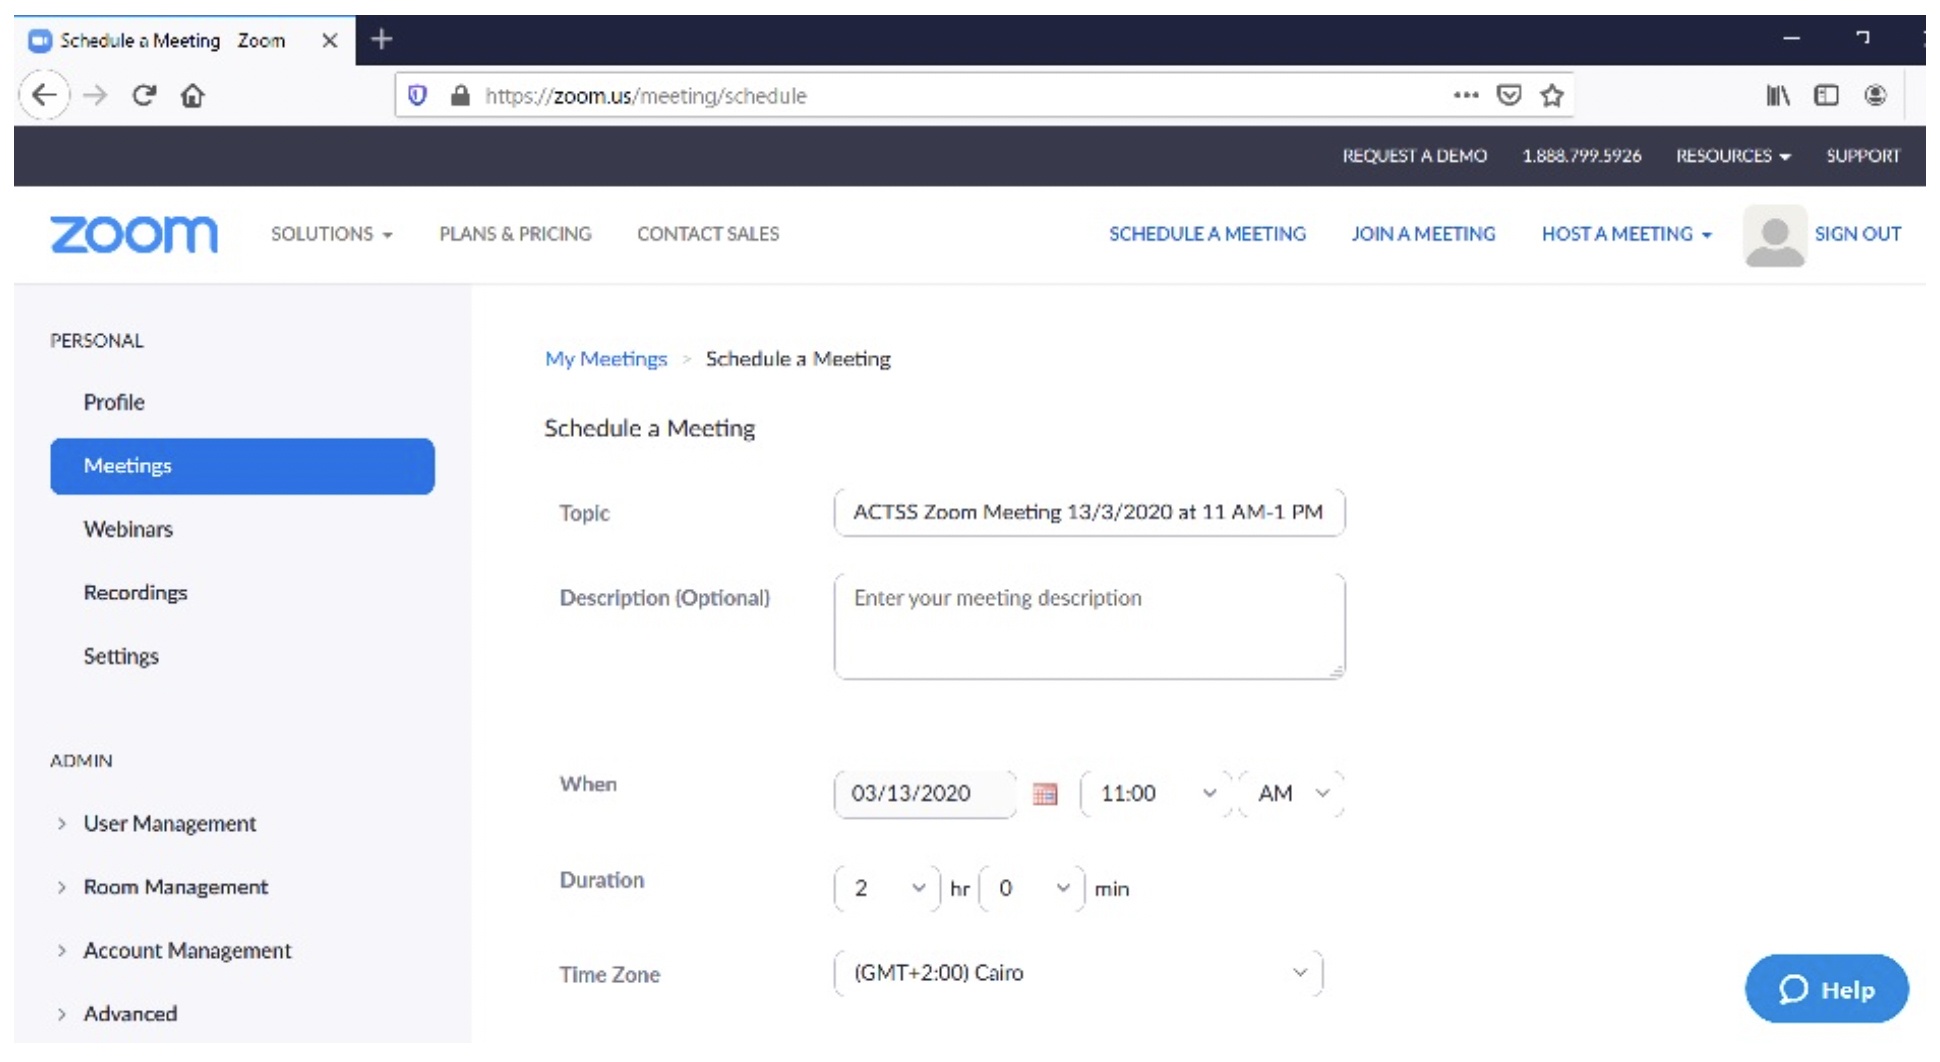This screenshot has height=1062, width=1940.
Task: Click the user profile avatar
Action: (1775, 236)
